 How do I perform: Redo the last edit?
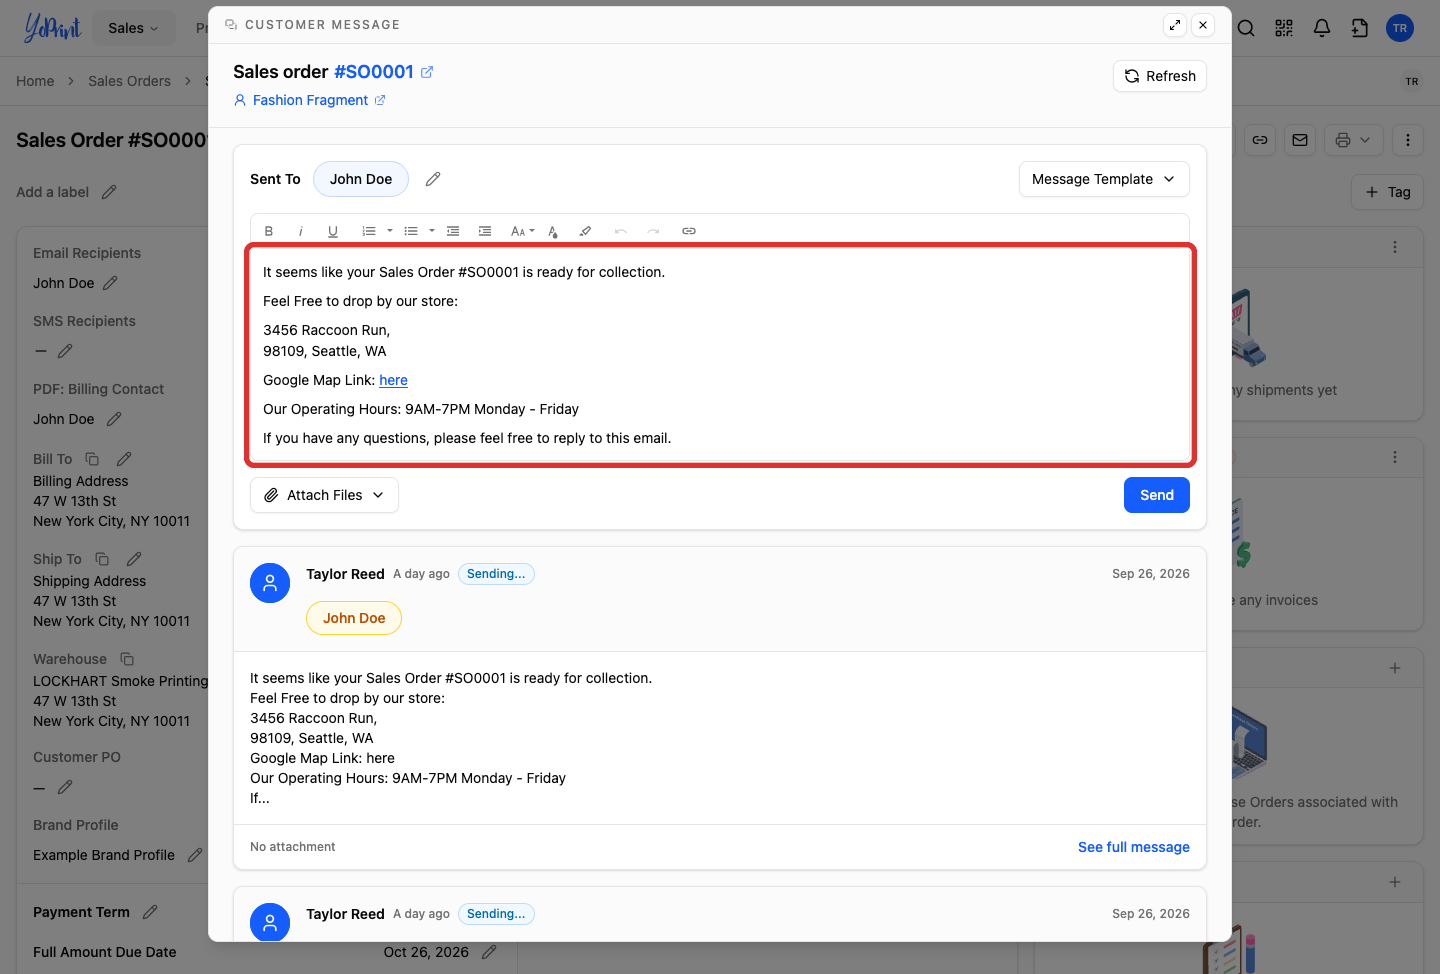[653, 231]
